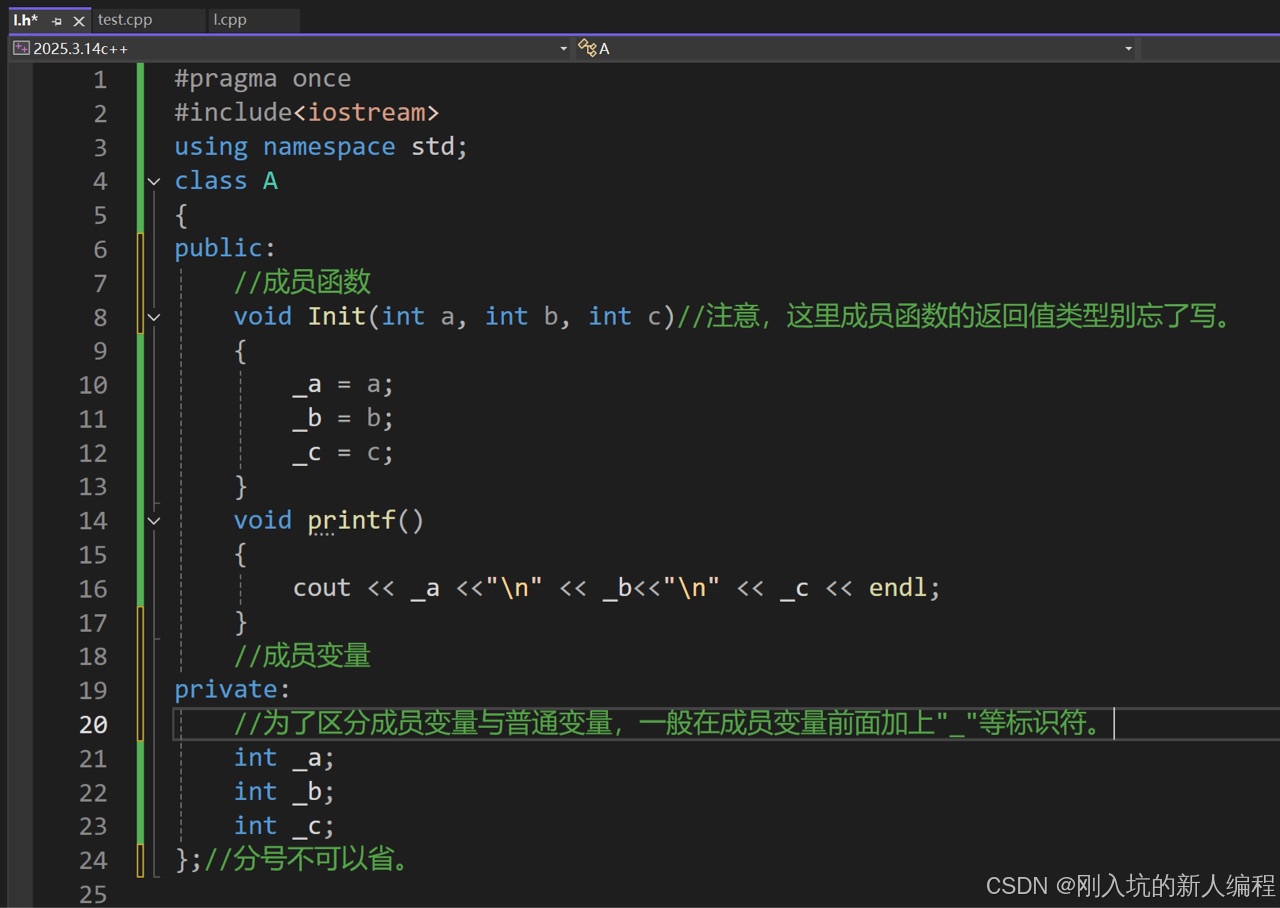Click line number 9 in the gutter

point(99,352)
